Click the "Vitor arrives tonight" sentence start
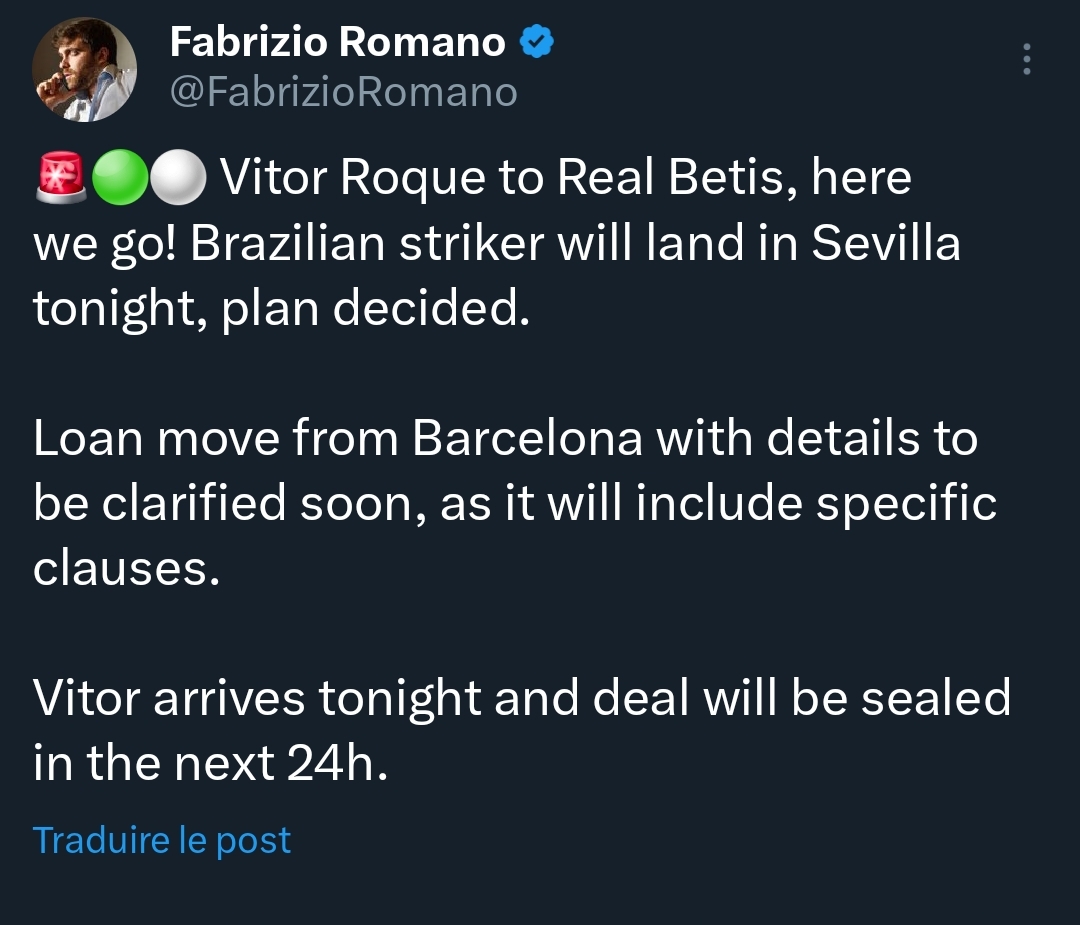This screenshot has width=1080, height=925. click(x=256, y=698)
